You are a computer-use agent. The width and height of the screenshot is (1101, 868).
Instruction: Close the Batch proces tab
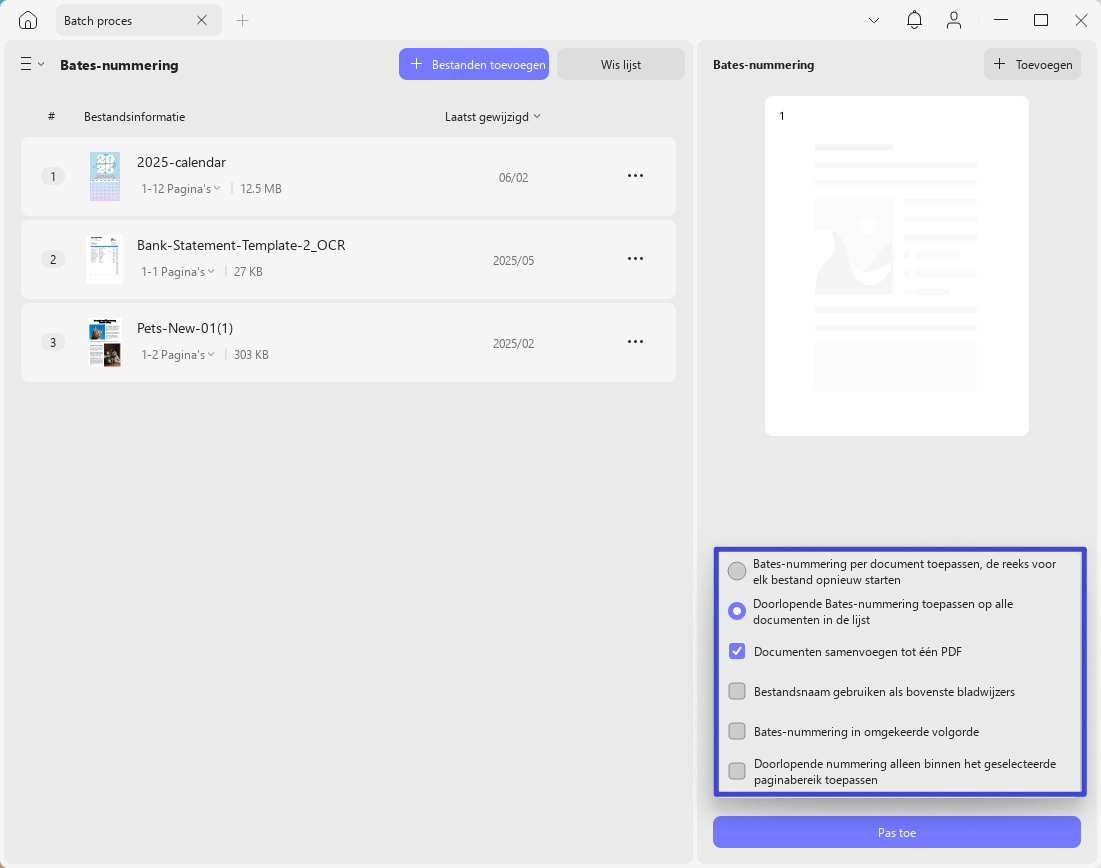[x=202, y=20]
